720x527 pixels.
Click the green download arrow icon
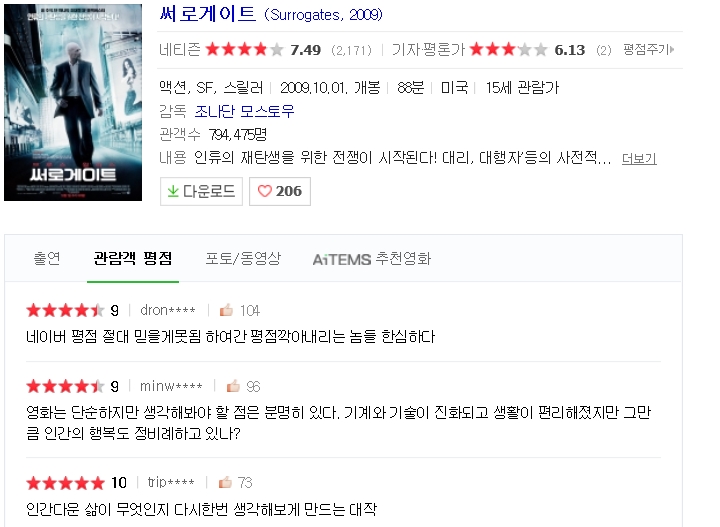coord(173,191)
